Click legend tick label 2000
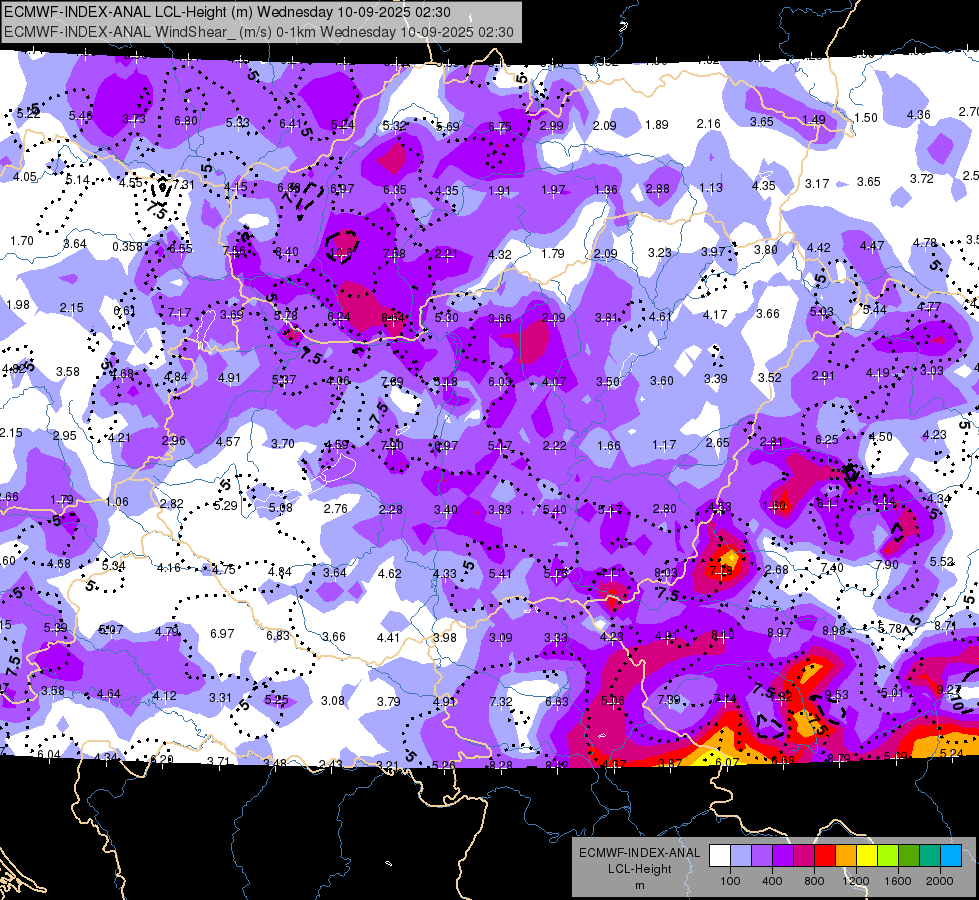 (x=939, y=881)
